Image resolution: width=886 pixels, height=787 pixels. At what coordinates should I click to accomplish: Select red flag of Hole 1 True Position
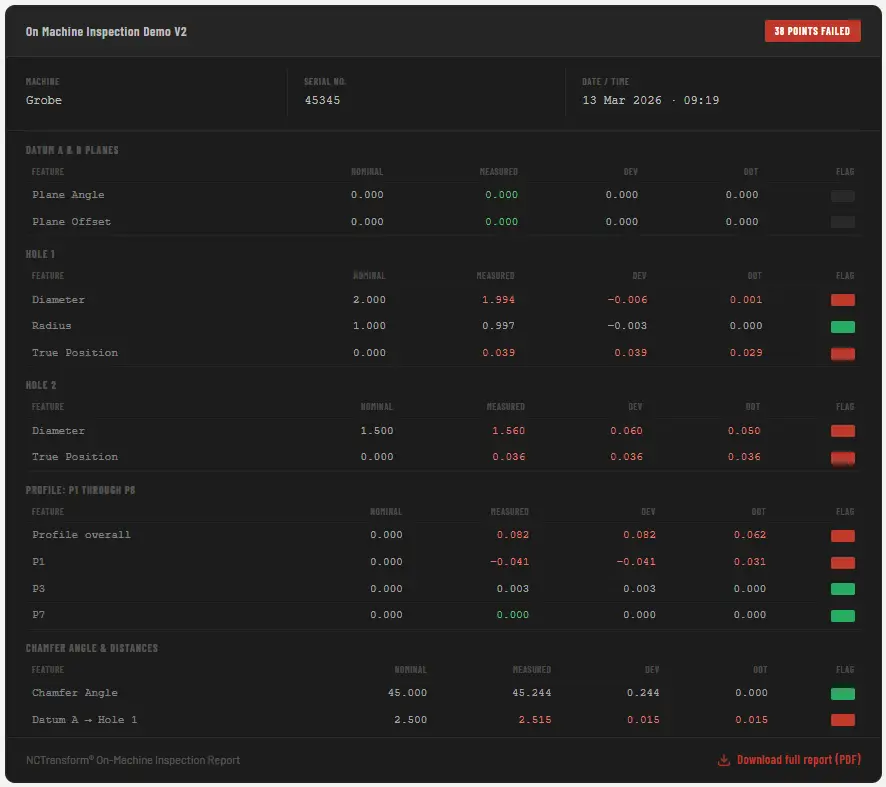point(842,353)
